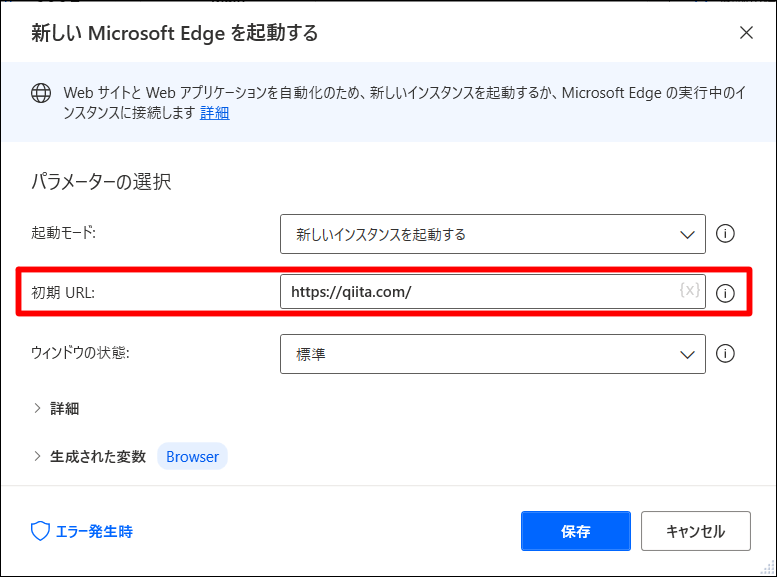The height and width of the screenshot is (577, 777).
Task: Open the 詳細 link in the description
Action: [x=215, y=113]
